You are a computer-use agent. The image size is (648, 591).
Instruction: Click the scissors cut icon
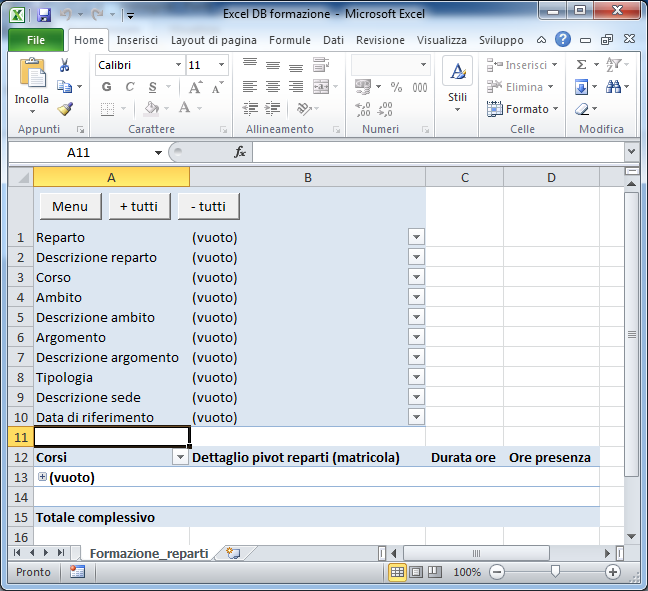click(65, 65)
